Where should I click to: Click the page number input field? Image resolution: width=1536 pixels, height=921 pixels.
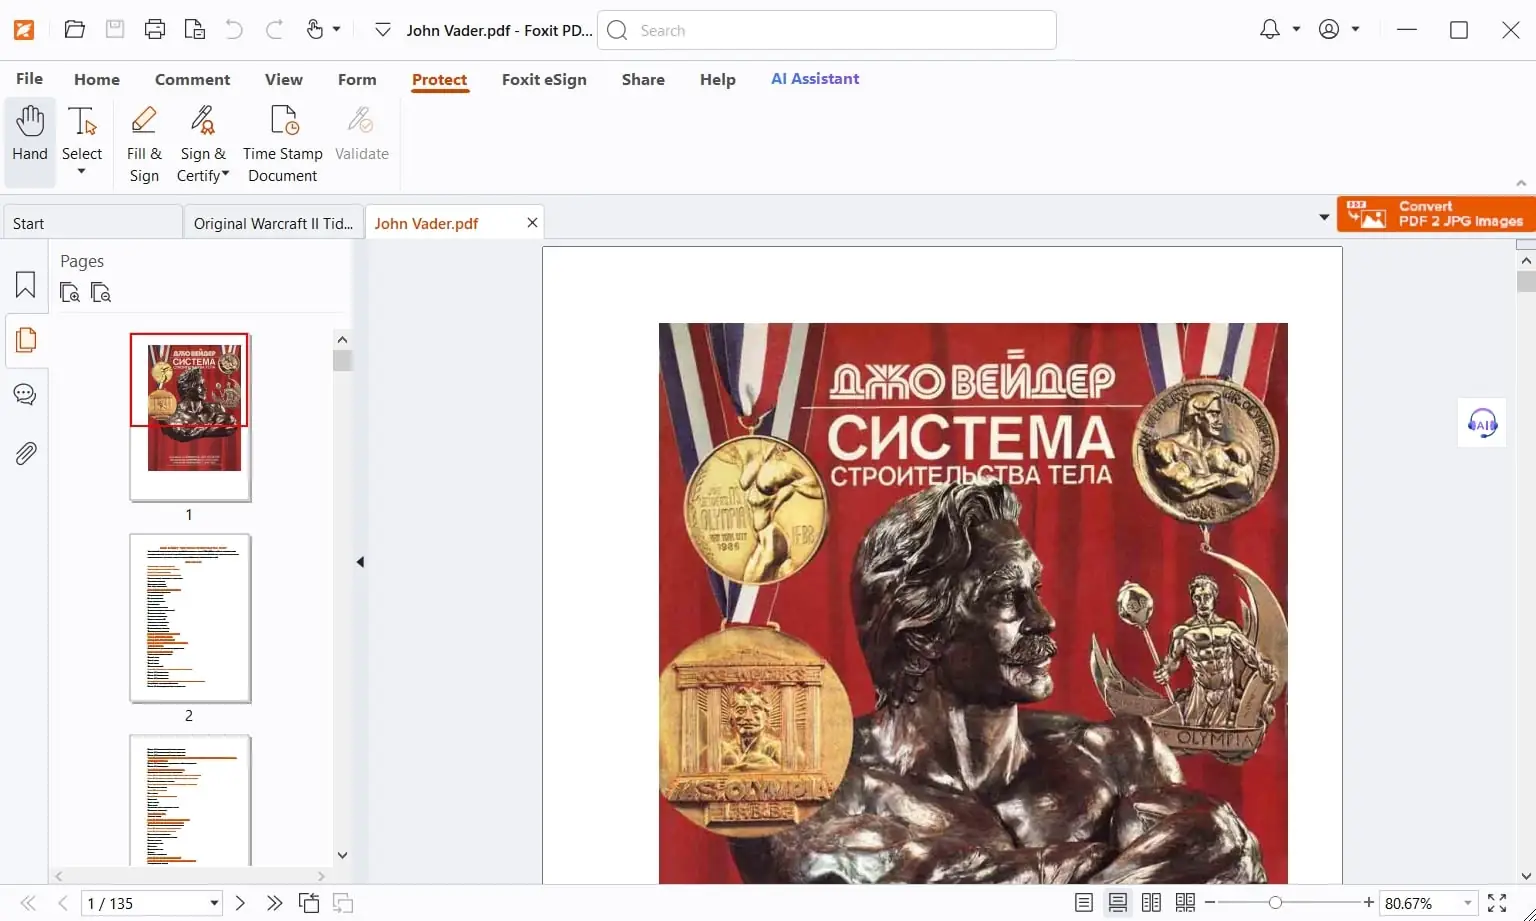click(x=143, y=903)
